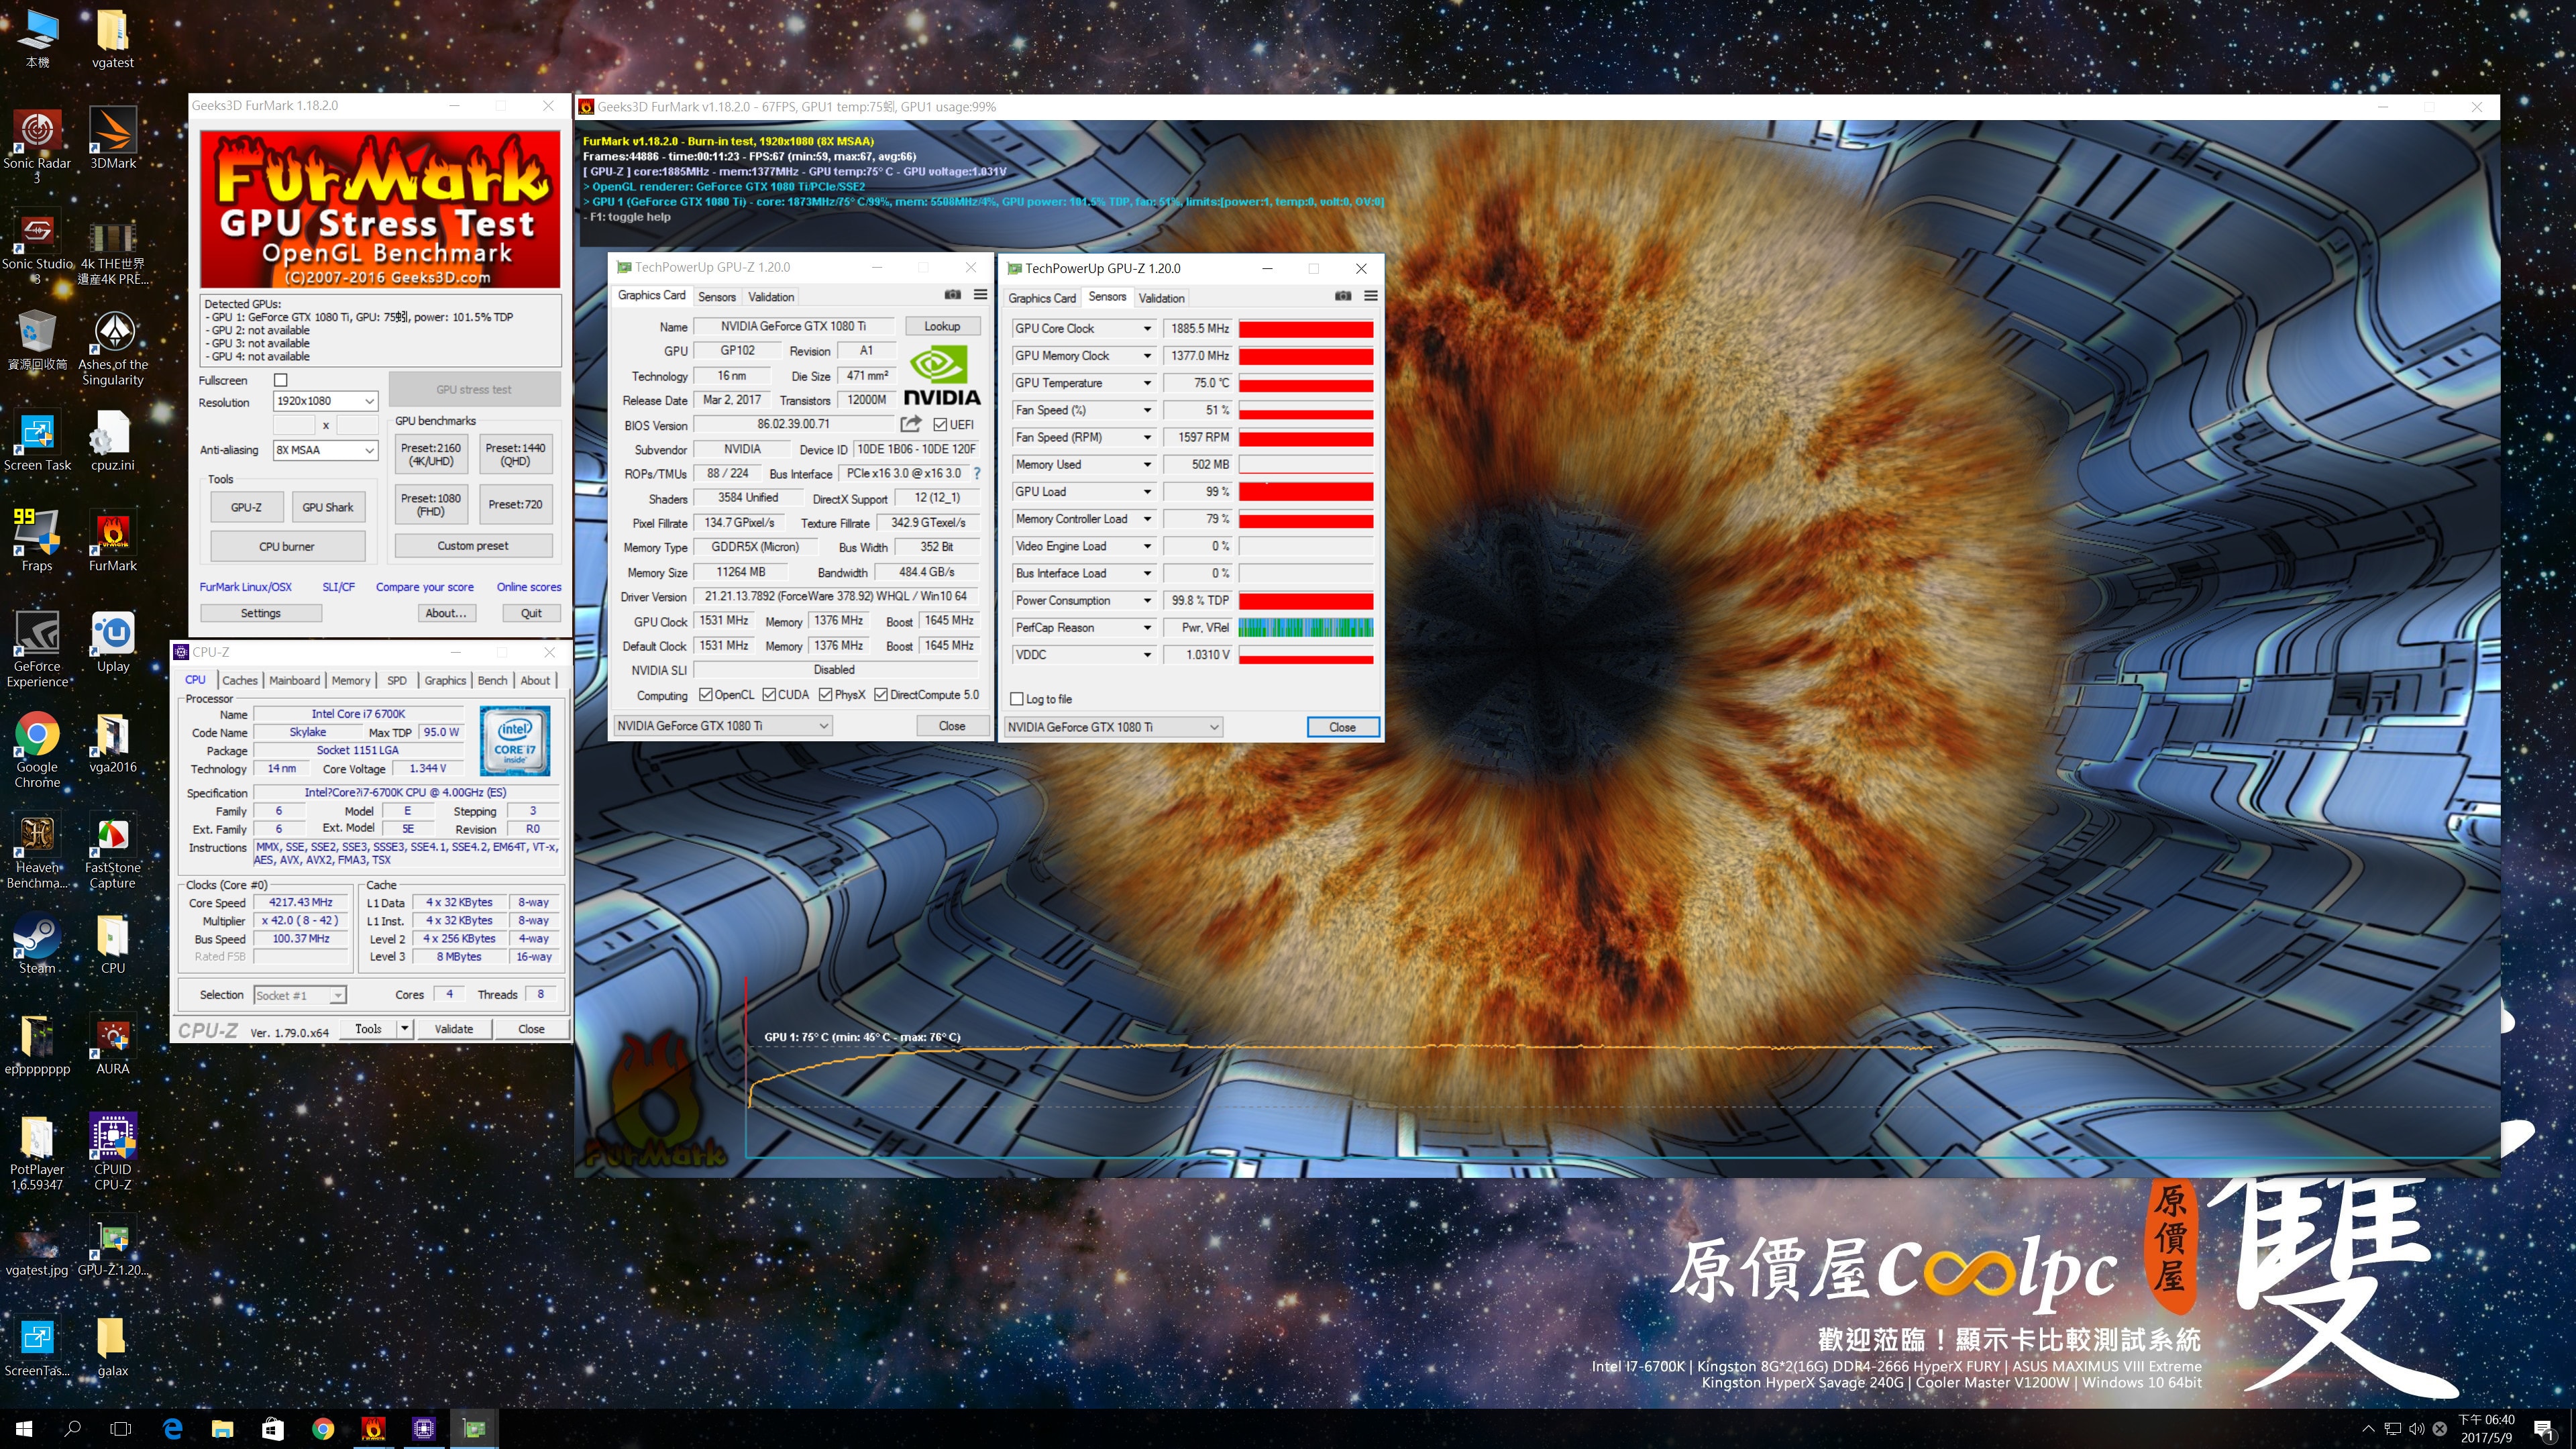
Task: Switch to the SPD tab in CPU-Z
Action: (397, 680)
